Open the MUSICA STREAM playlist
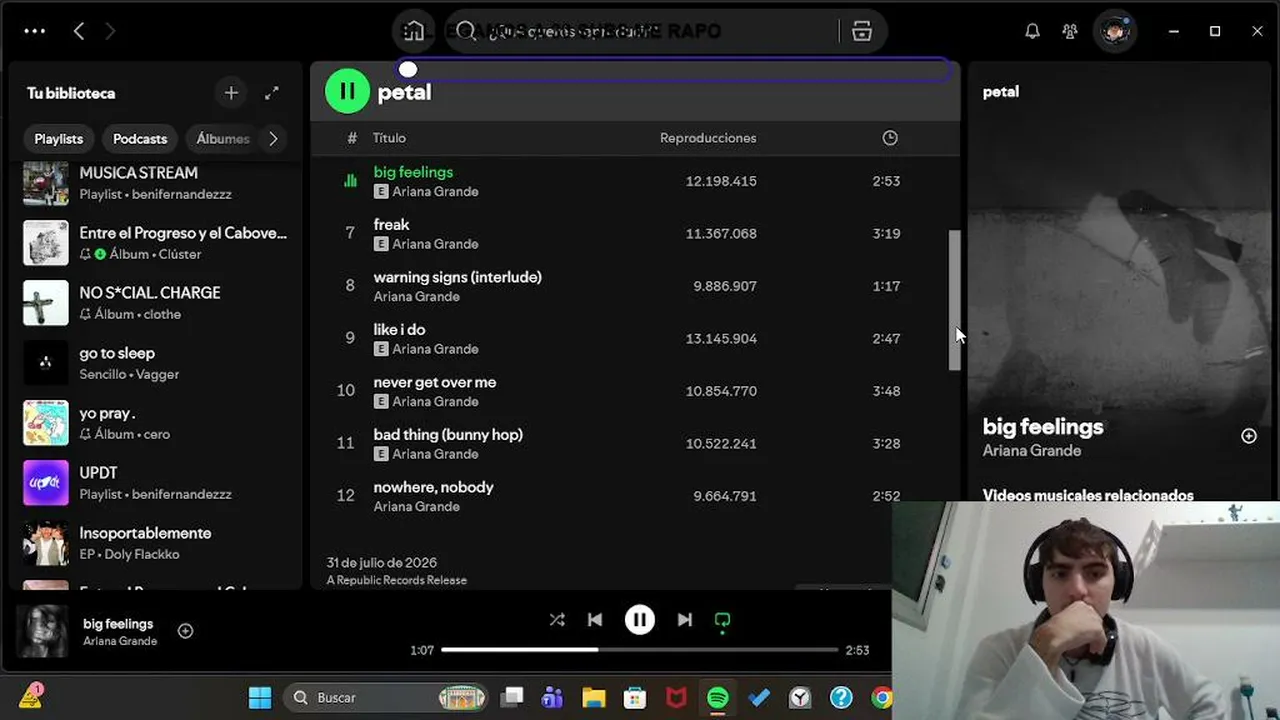Image resolution: width=1280 pixels, height=720 pixels. (156, 183)
